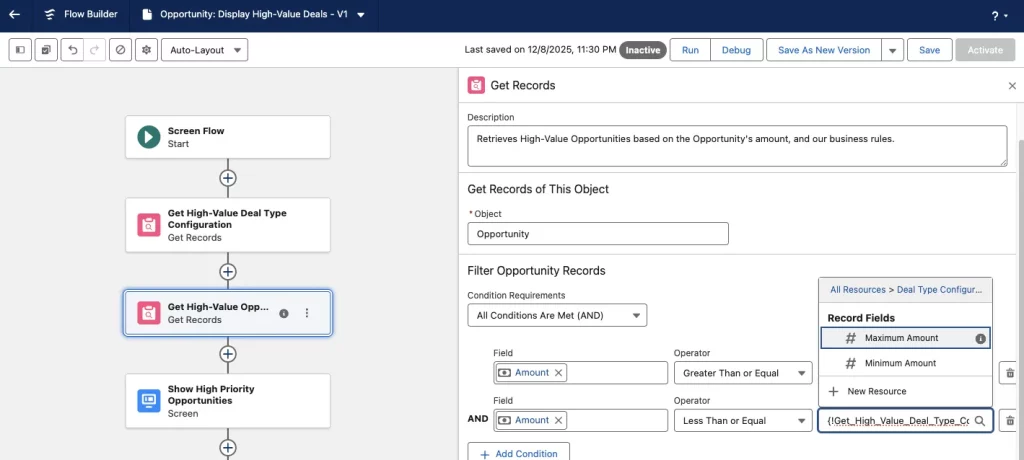The height and width of the screenshot is (460, 1024).
Task: Click the circle-slash toolbar icon
Action: tap(120, 50)
